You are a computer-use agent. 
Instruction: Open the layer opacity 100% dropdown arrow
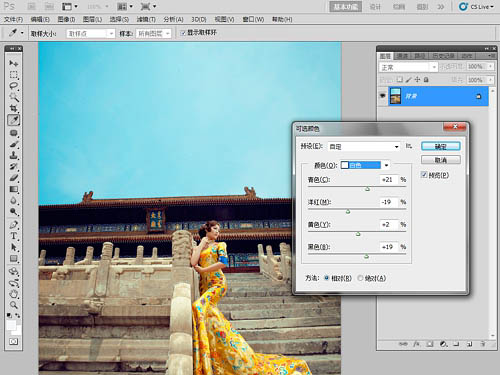click(491, 67)
